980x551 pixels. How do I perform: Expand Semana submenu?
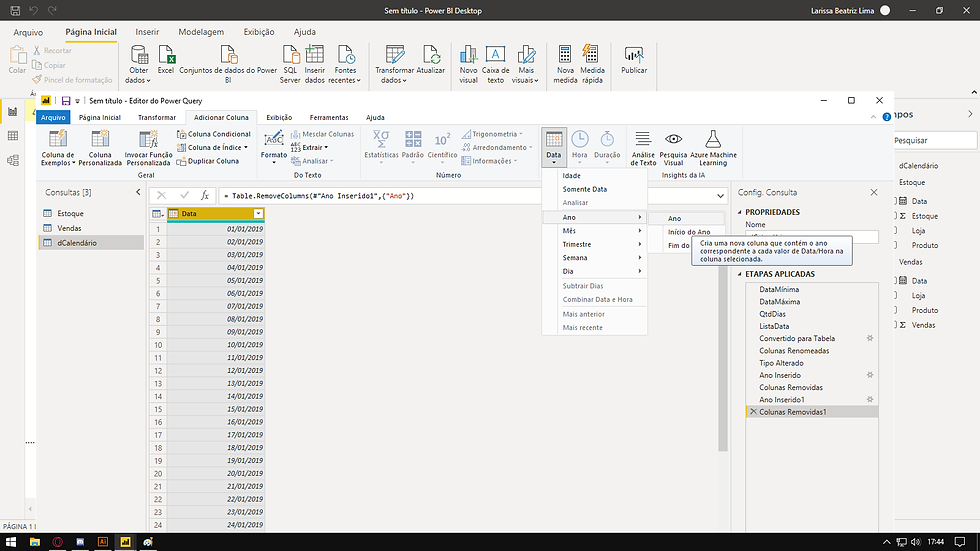click(x=594, y=257)
